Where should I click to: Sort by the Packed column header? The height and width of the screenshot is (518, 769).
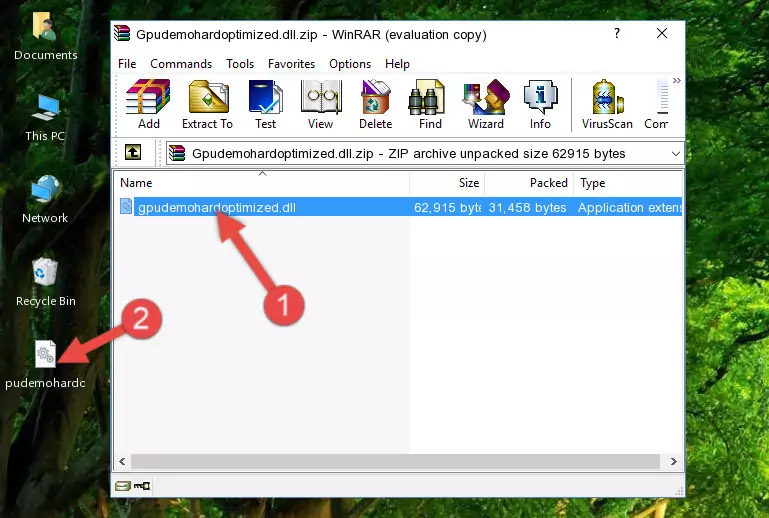pos(529,183)
